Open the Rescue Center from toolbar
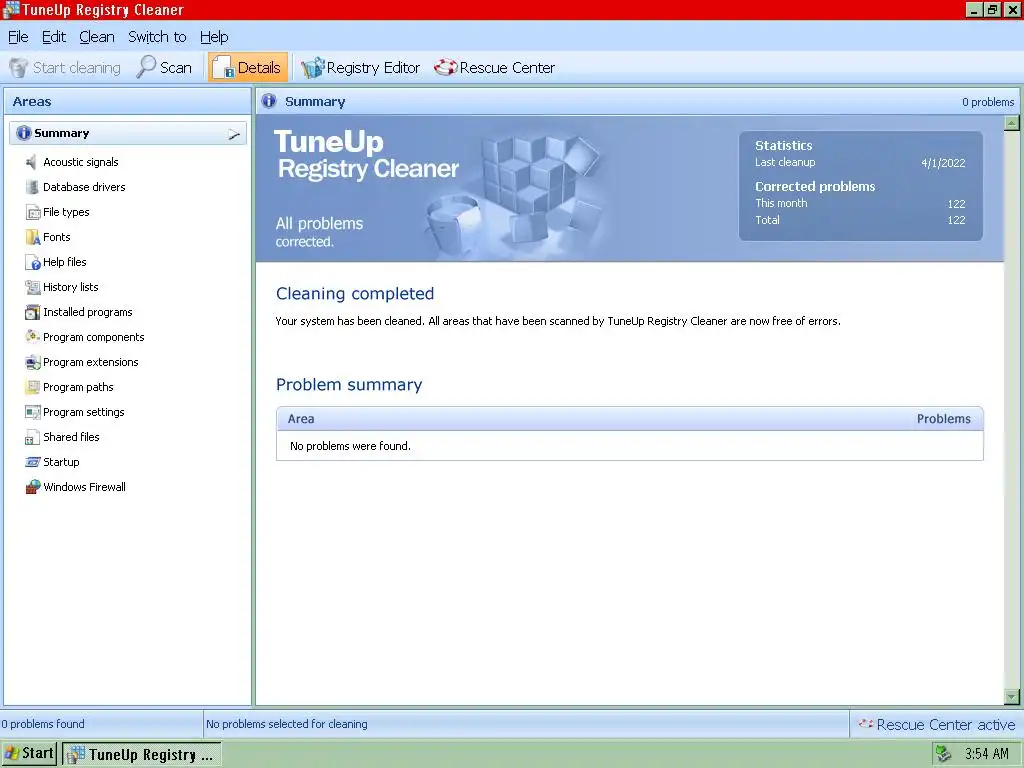This screenshot has width=1024, height=768. [494, 68]
